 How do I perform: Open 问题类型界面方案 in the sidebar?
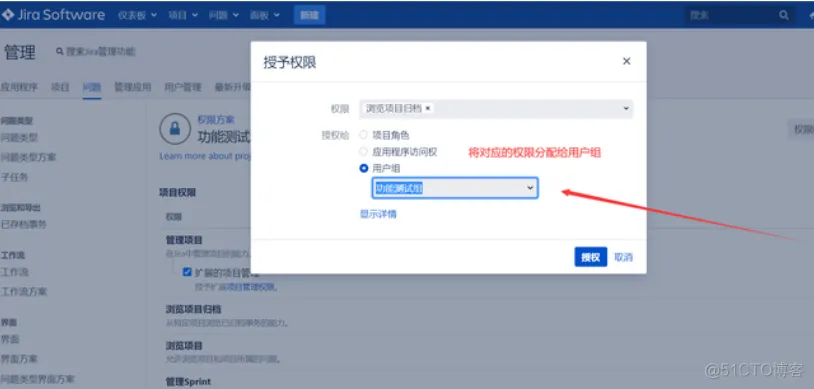pos(37,379)
